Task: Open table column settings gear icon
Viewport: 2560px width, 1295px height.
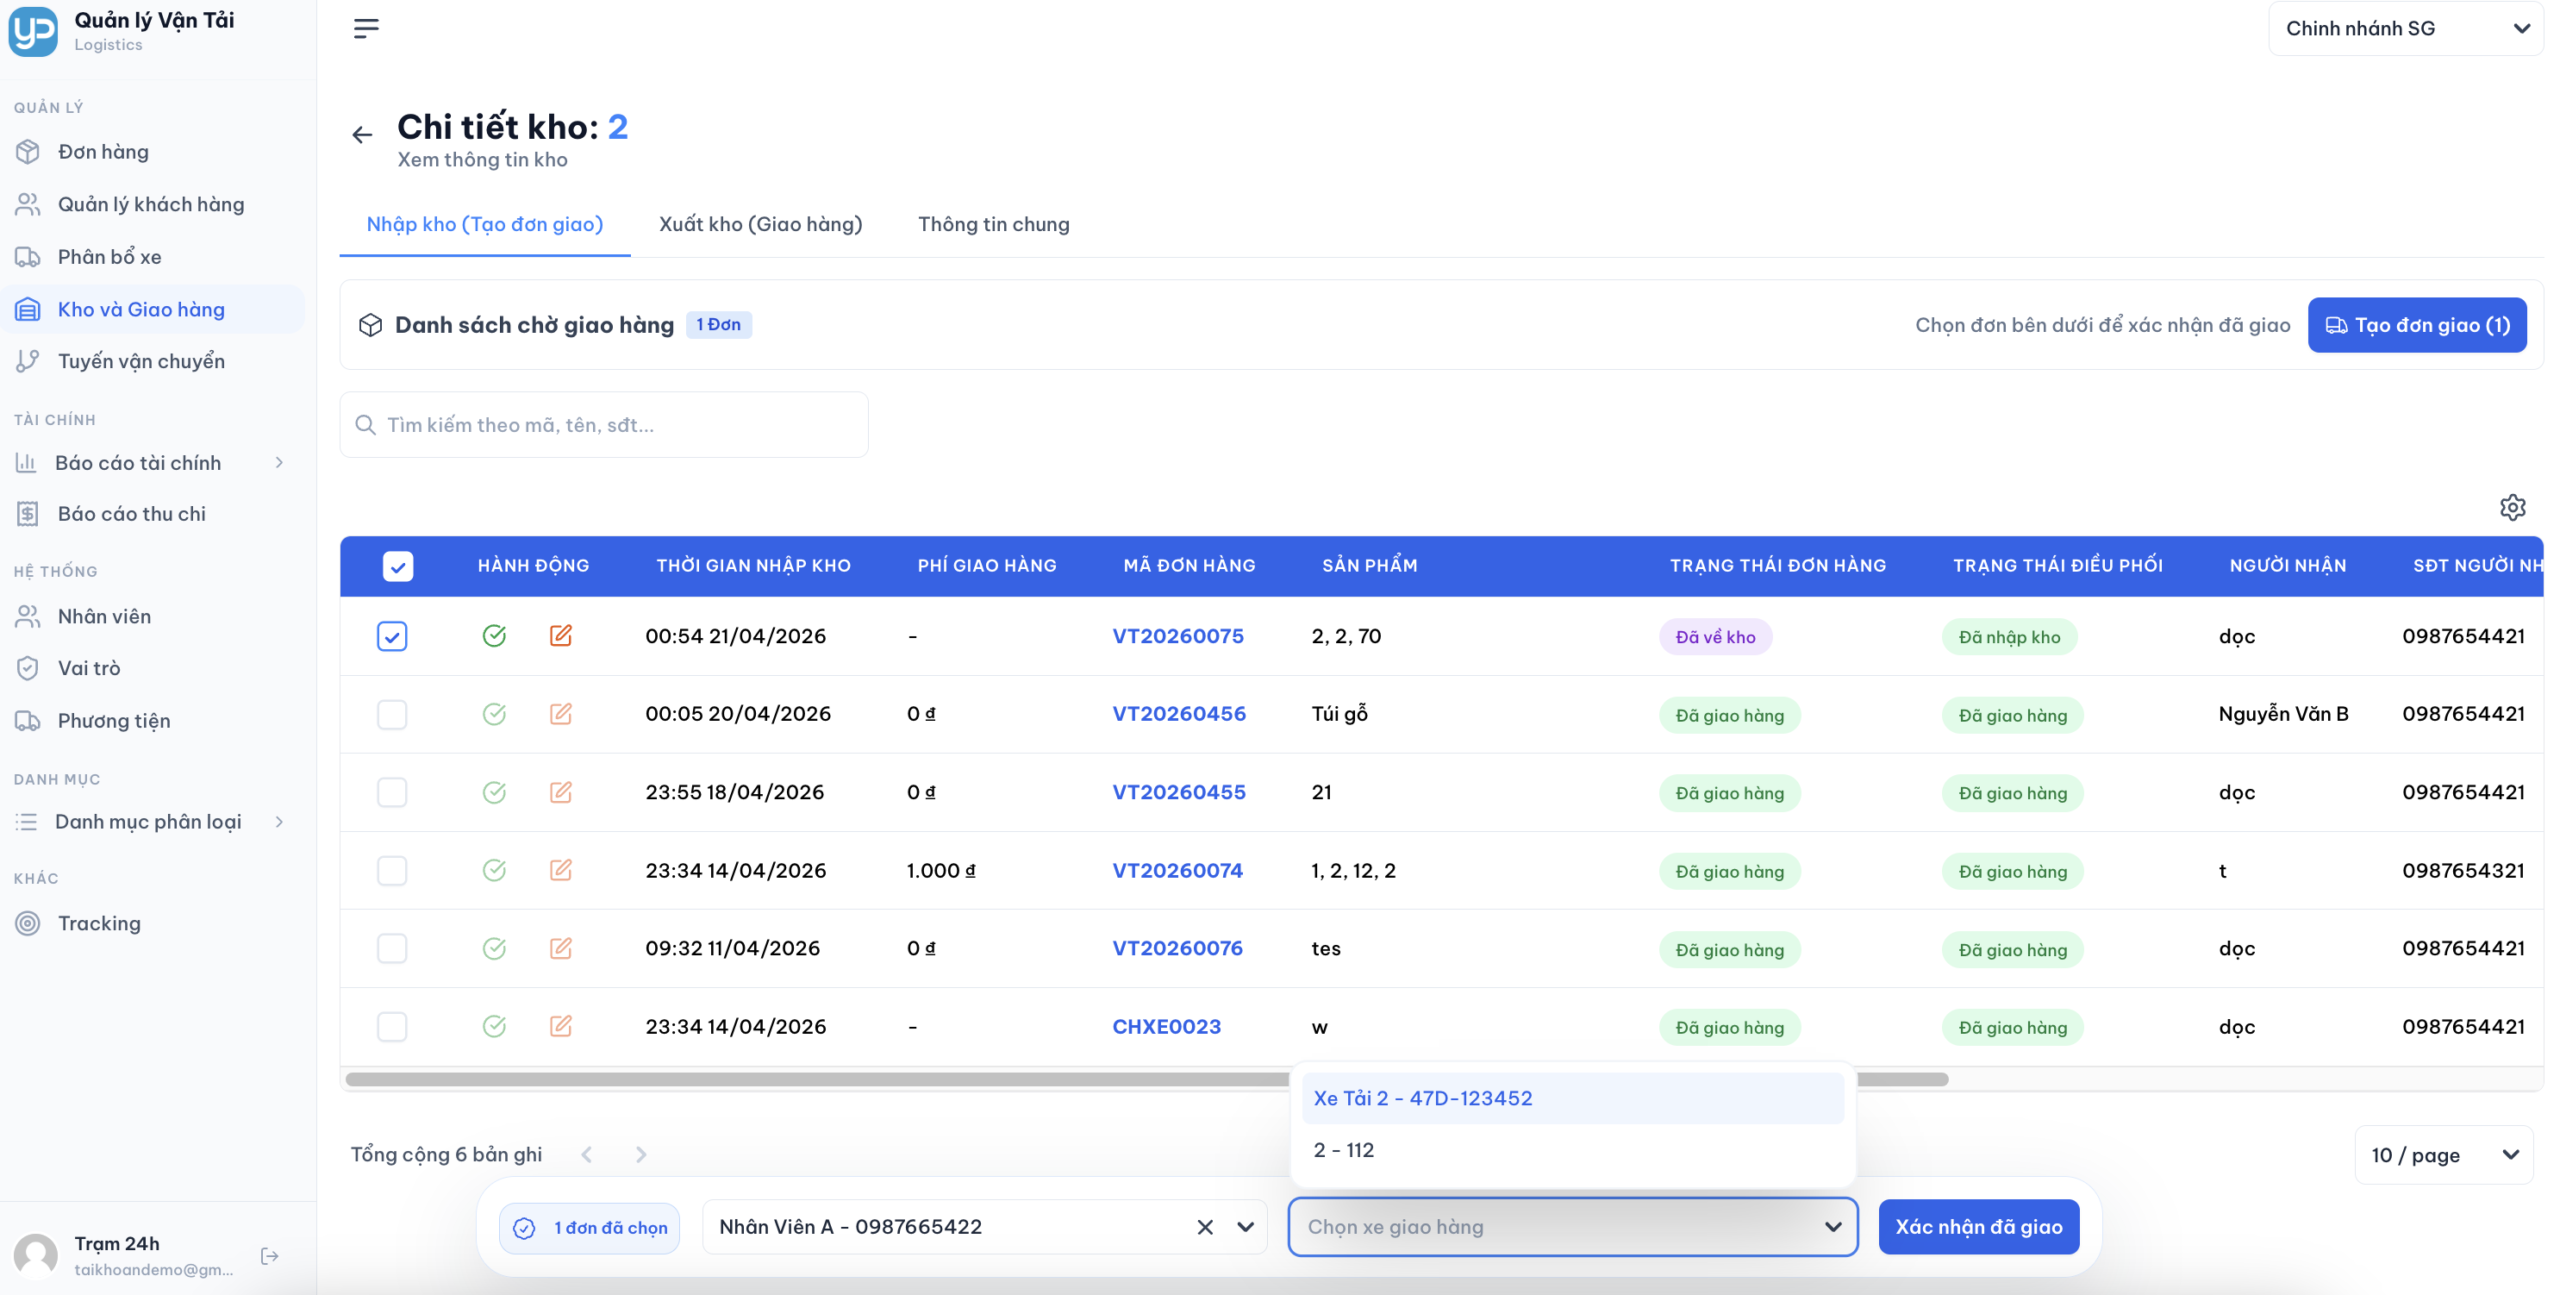Action: [x=2512, y=507]
